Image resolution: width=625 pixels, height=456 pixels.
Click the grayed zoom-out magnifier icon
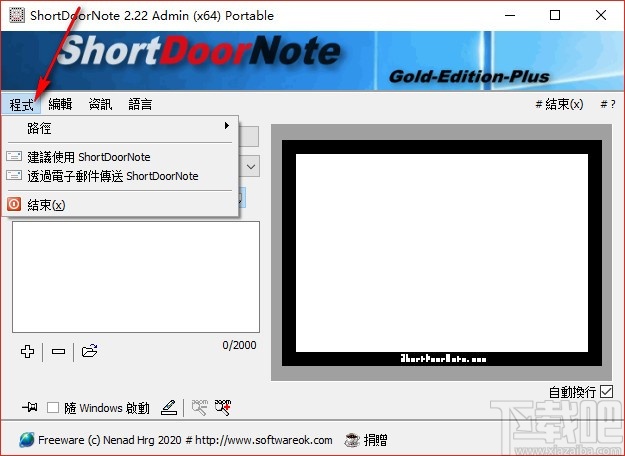200,407
